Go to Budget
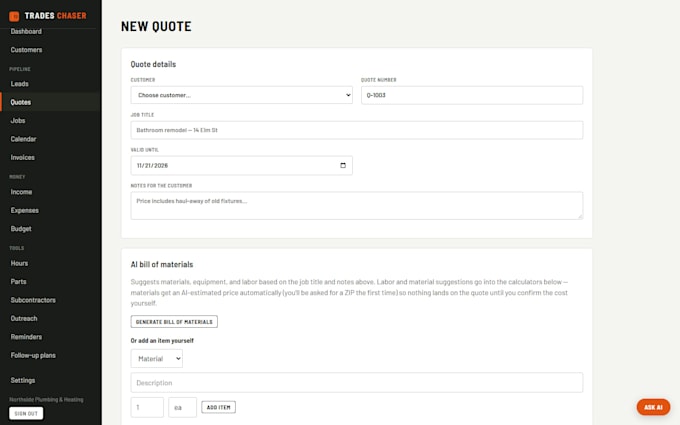680x425 pixels. point(21,229)
